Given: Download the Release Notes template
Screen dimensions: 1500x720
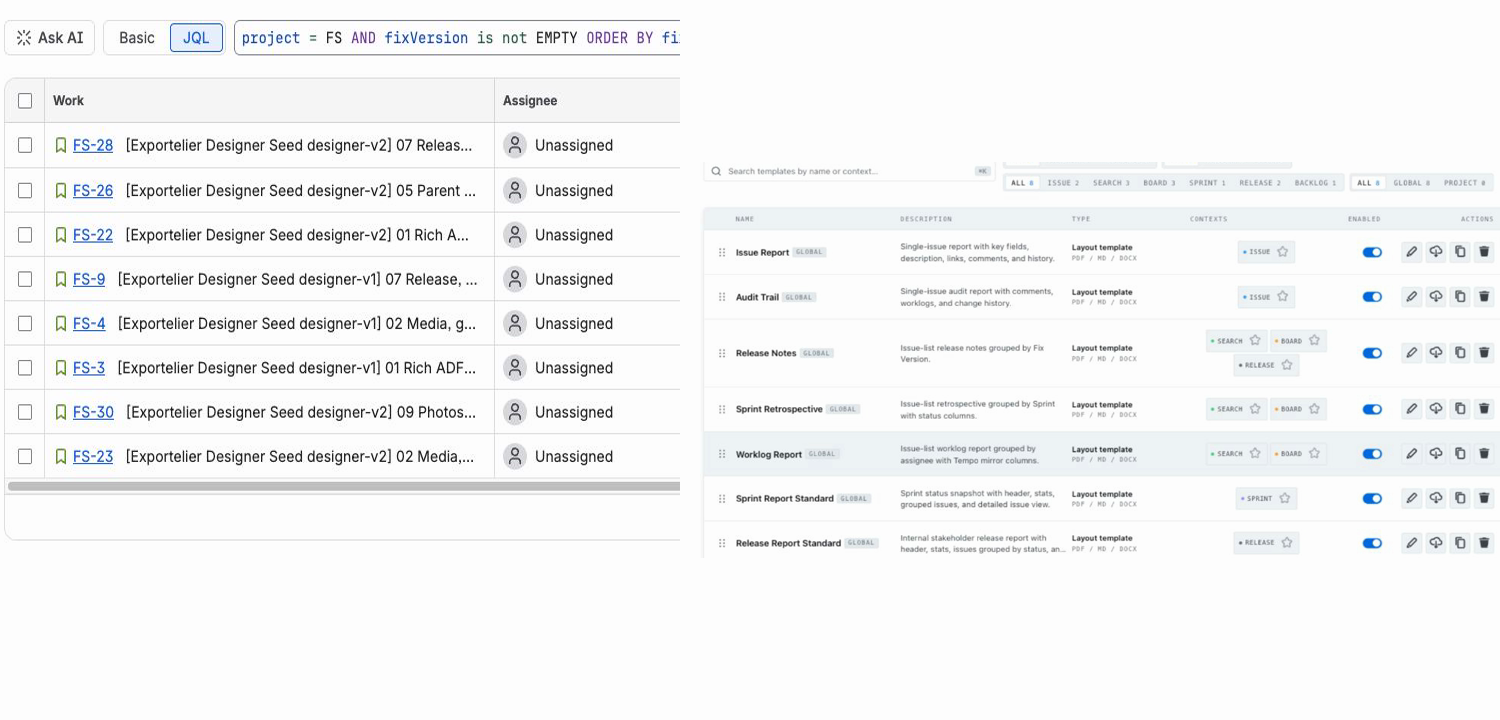Looking at the screenshot, I should click(1435, 353).
